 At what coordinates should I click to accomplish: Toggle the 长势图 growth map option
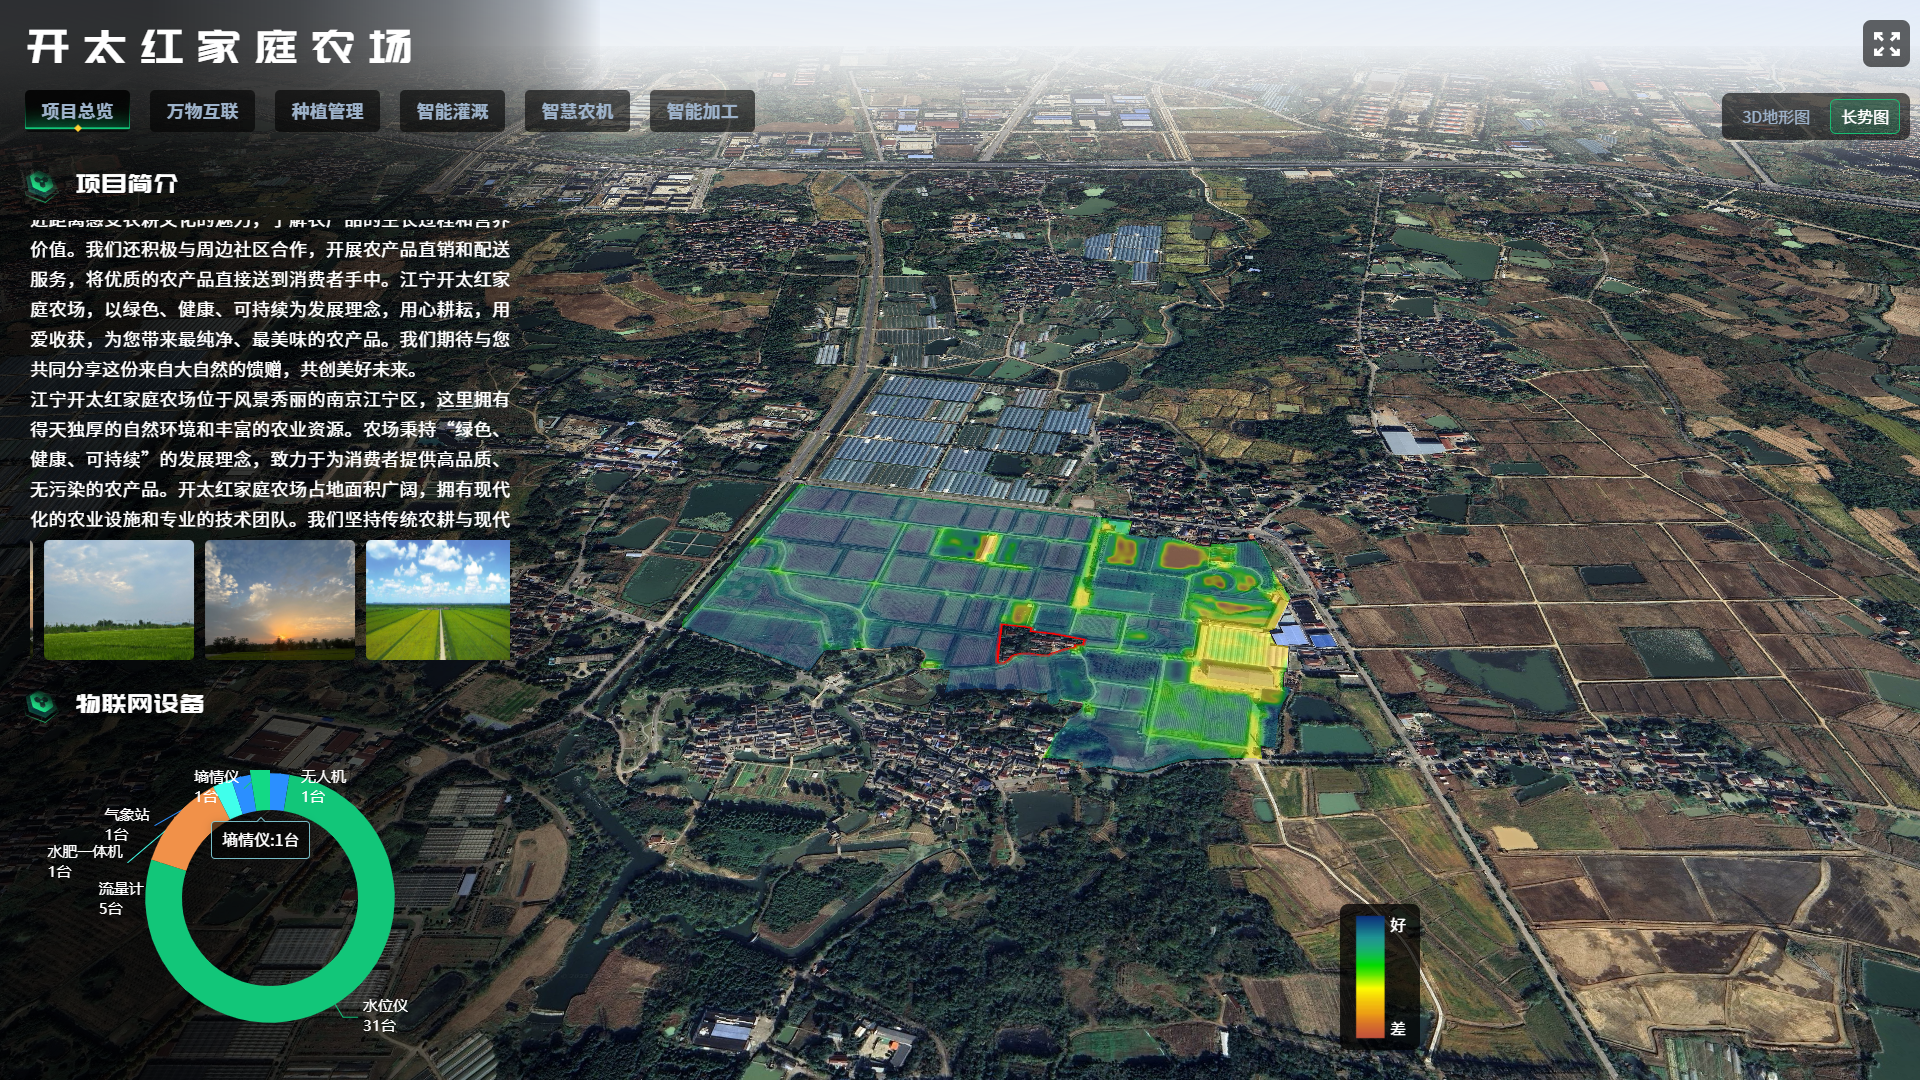1864,117
